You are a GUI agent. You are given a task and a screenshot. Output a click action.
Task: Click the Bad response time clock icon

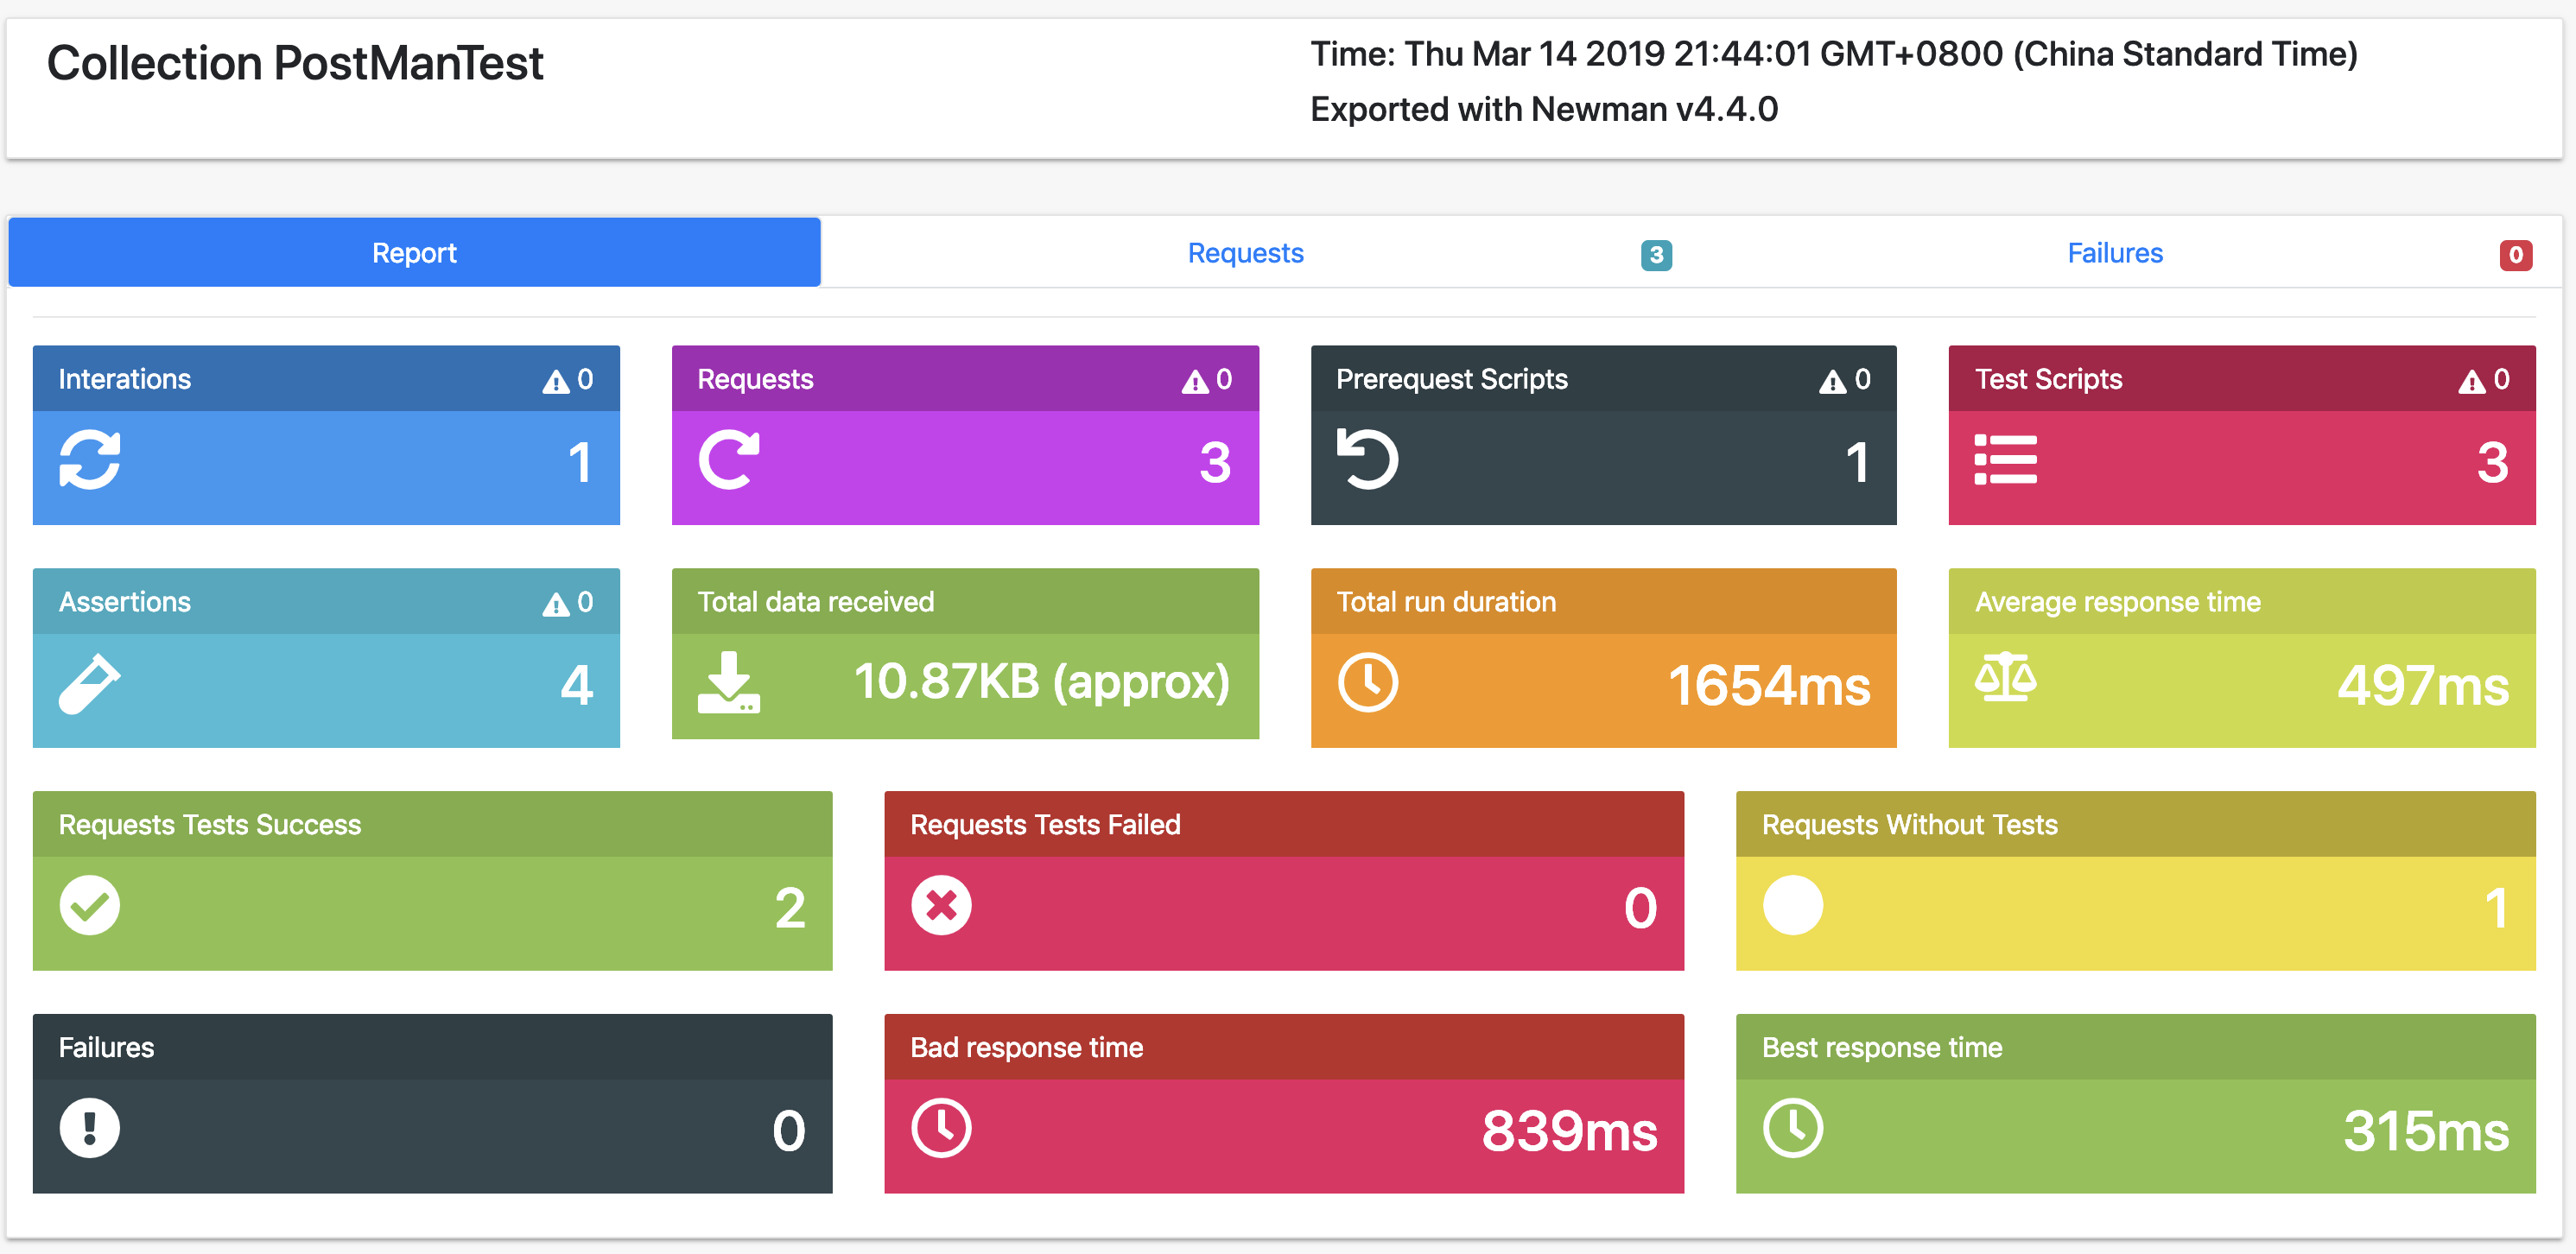click(x=942, y=1129)
